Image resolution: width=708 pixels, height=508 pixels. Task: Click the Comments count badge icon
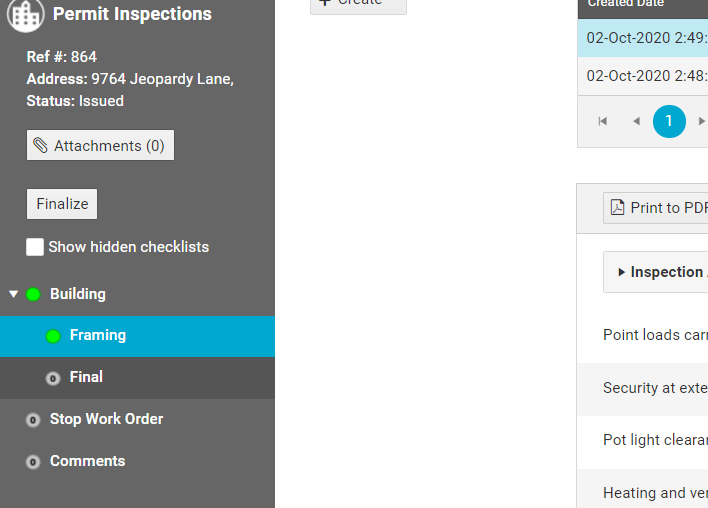pos(33,462)
